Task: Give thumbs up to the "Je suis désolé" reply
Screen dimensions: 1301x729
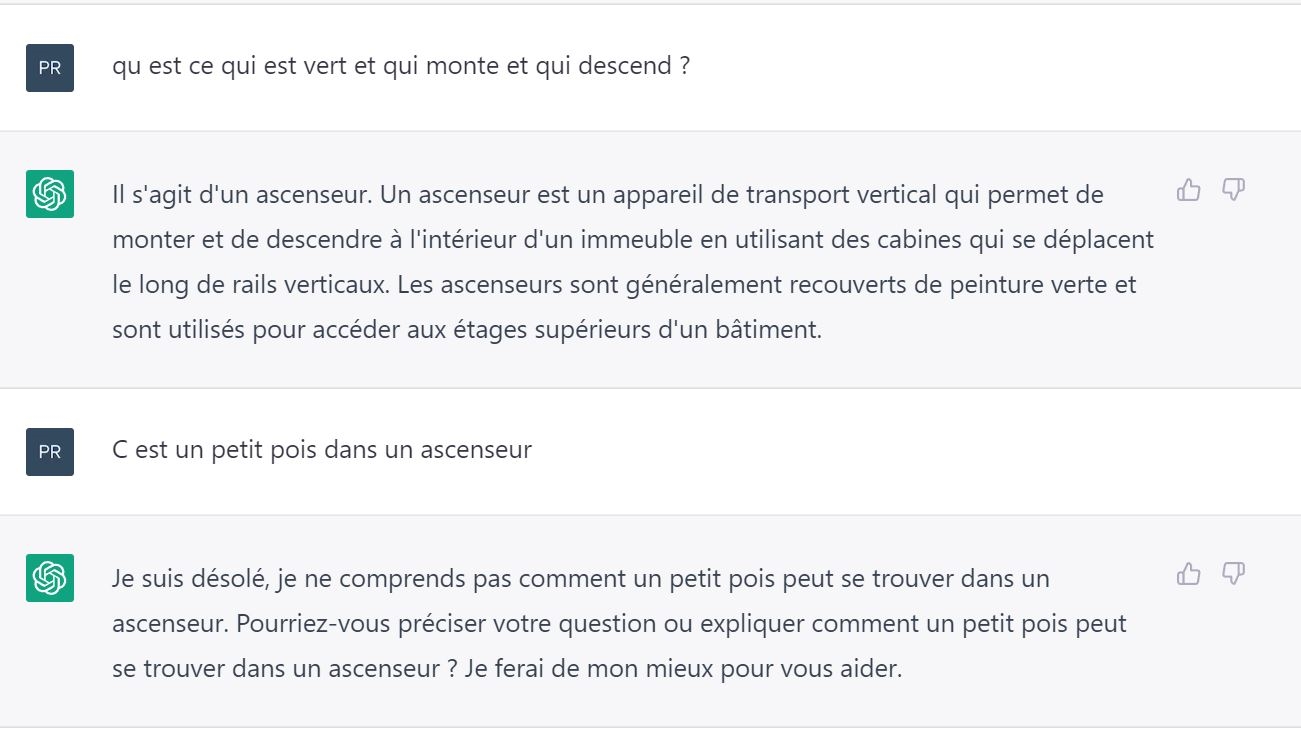Action: 1188,574
